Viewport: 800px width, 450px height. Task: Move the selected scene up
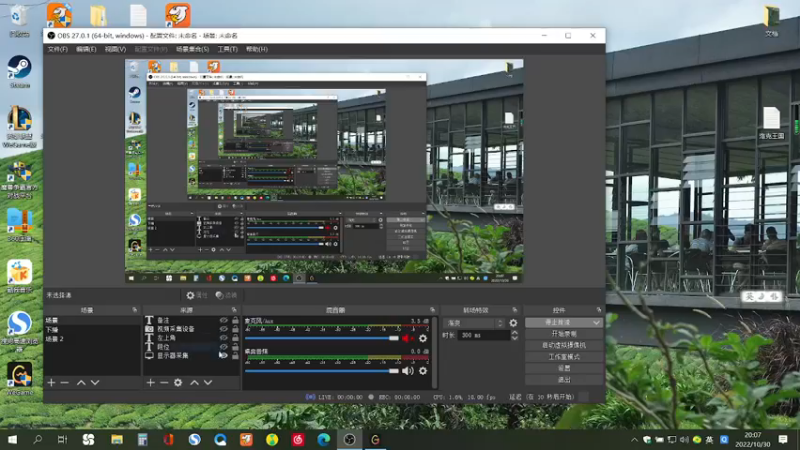click(81, 382)
